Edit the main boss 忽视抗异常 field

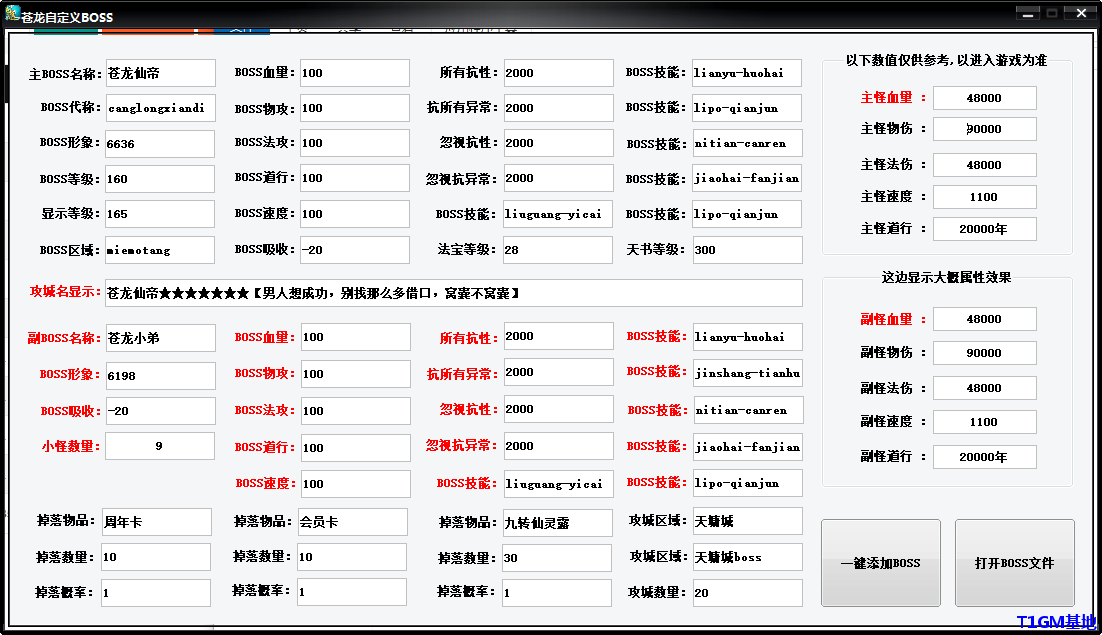click(x=559, y=178)
